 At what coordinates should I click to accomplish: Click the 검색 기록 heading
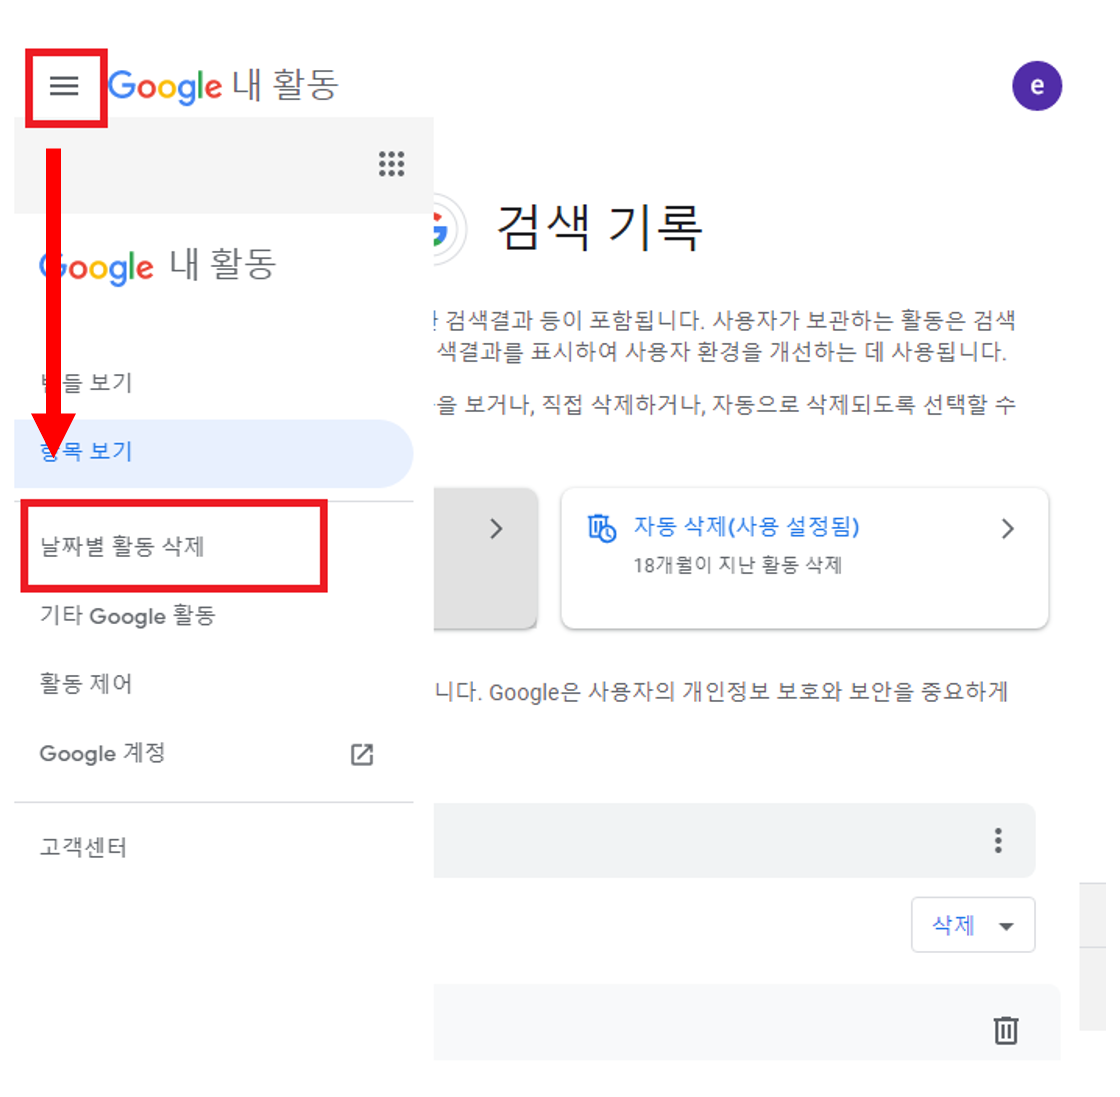tap(599, 228)
